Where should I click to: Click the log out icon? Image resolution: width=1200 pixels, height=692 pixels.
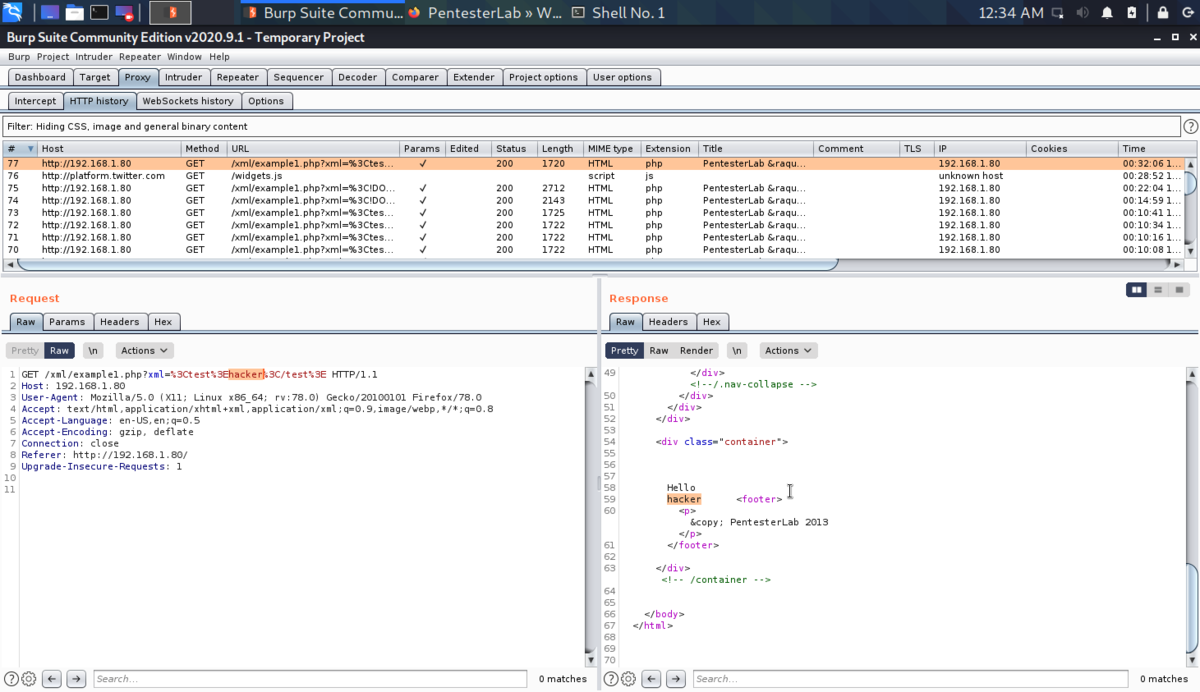(1186, 13)
